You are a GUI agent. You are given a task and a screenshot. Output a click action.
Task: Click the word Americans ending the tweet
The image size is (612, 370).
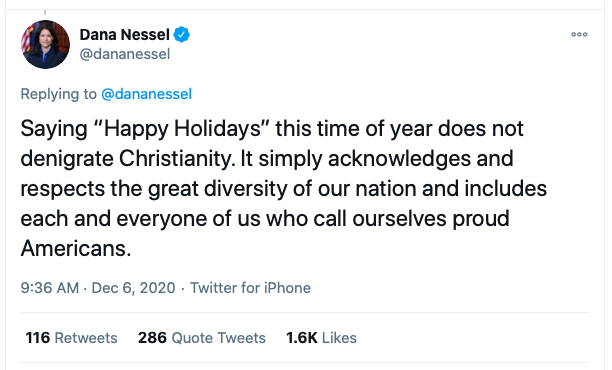76,248
